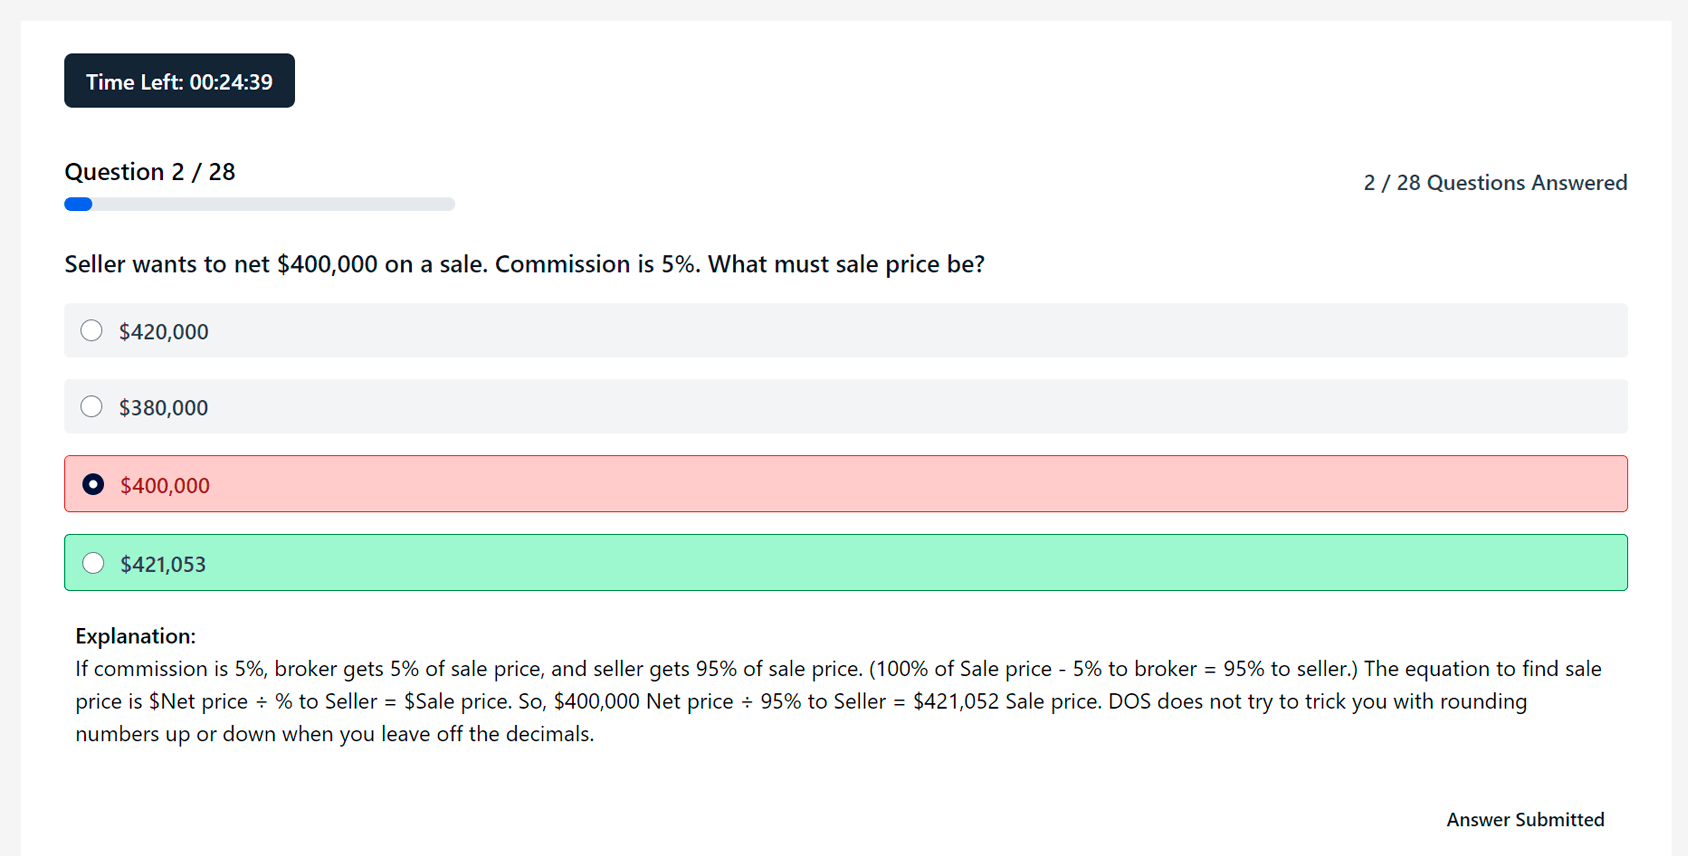Click the blue filled progress bar segment
1688x856 pixels.
[78, 204]
